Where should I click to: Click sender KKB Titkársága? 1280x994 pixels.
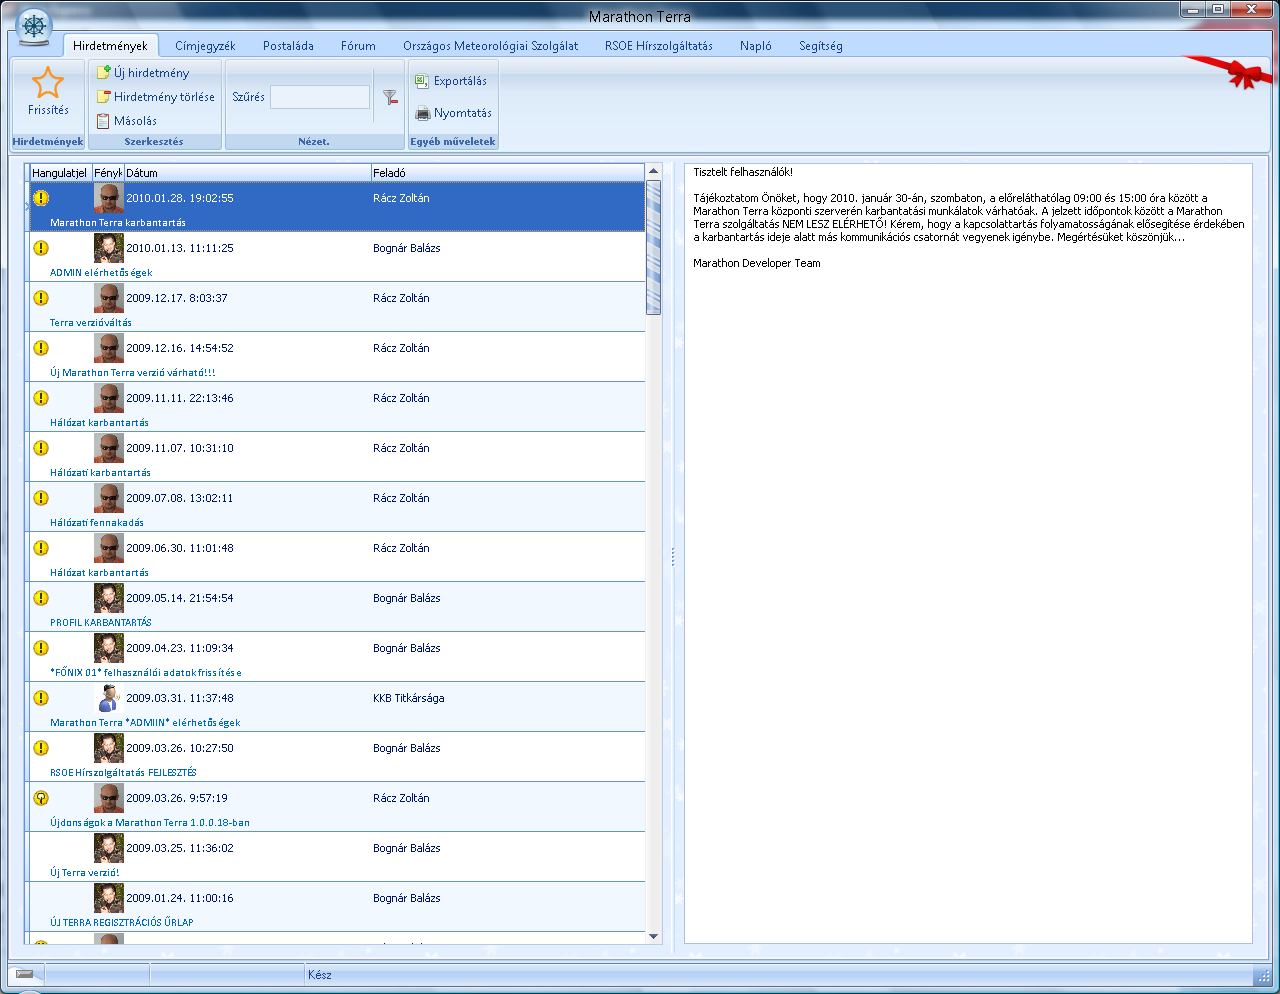tap(409, 698)
